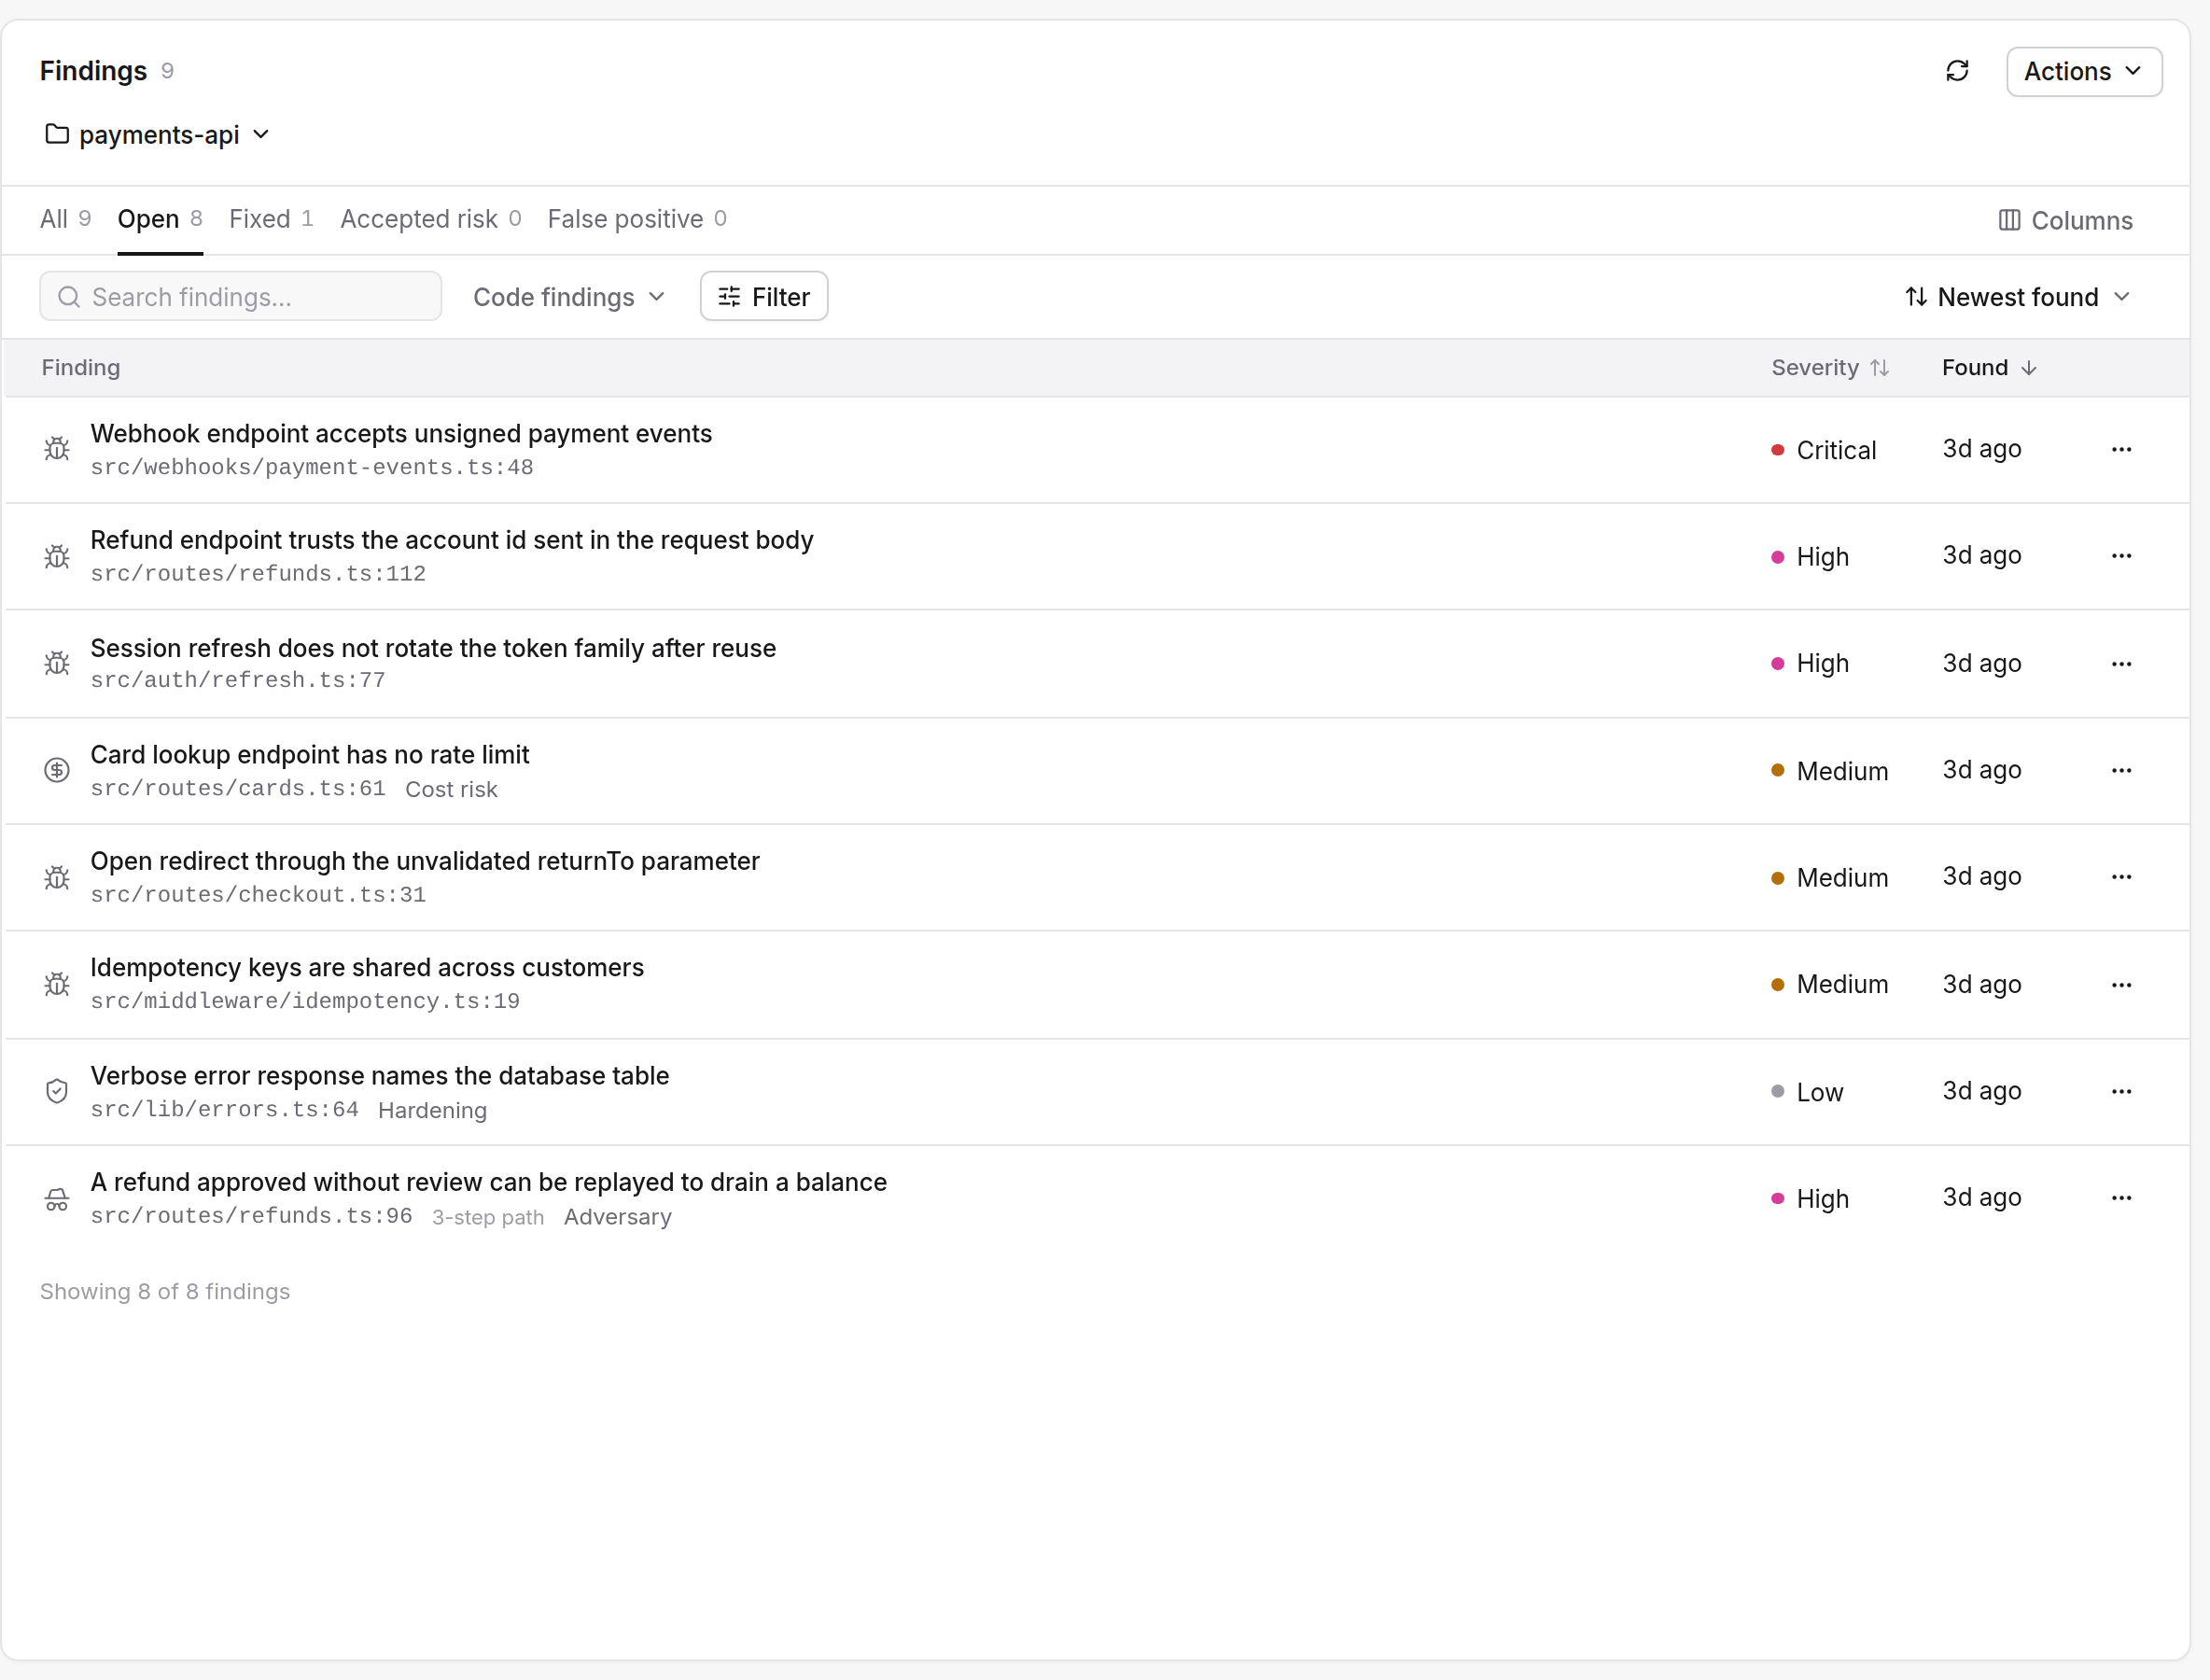Sort by the Found column header
Viewport: 2210px width, 1680px height.
[1988, 368]
